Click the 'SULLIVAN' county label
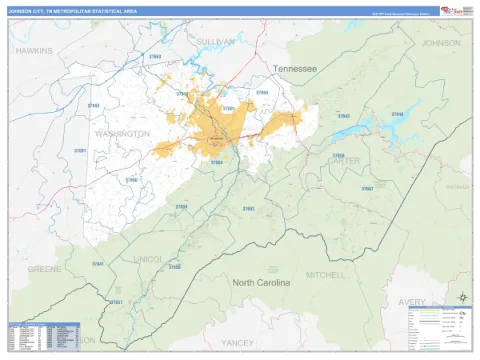This screenshot has width=480, height=360. pyautogui.click(x=215, y=42)
